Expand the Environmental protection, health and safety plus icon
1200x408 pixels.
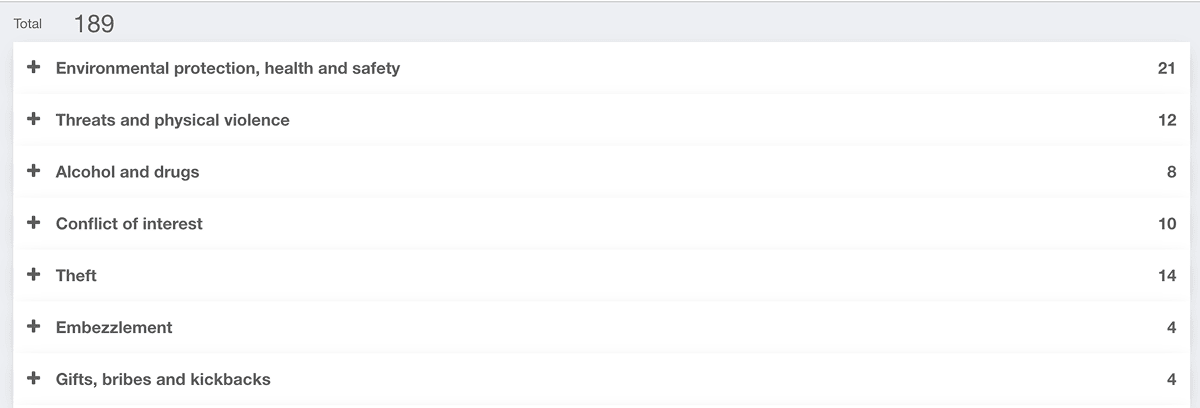tap(34, 67)
